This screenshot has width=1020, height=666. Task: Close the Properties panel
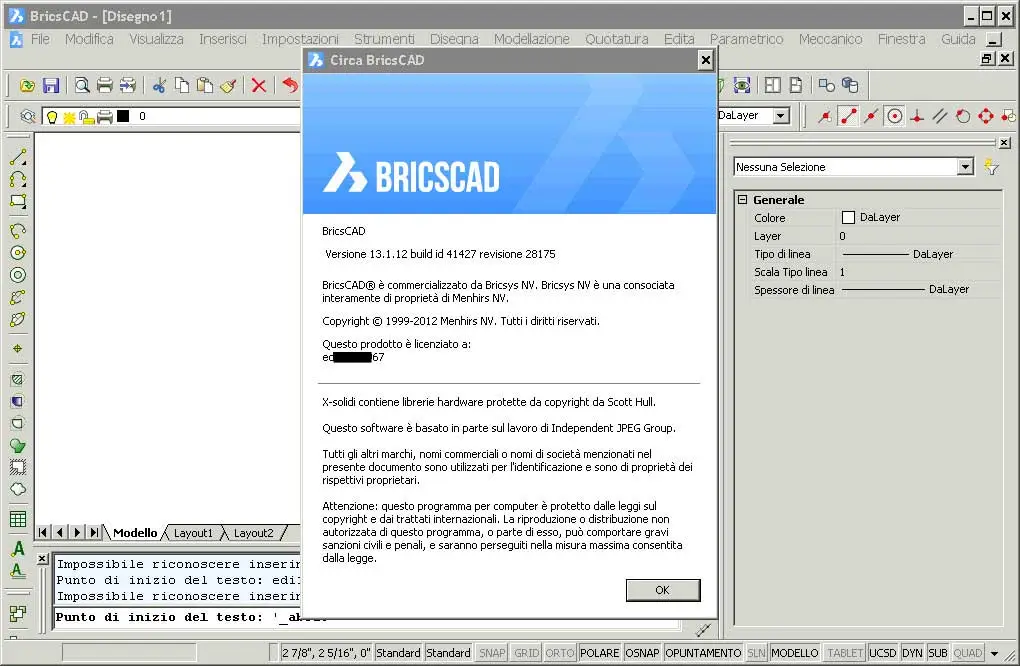[1004, 142]
